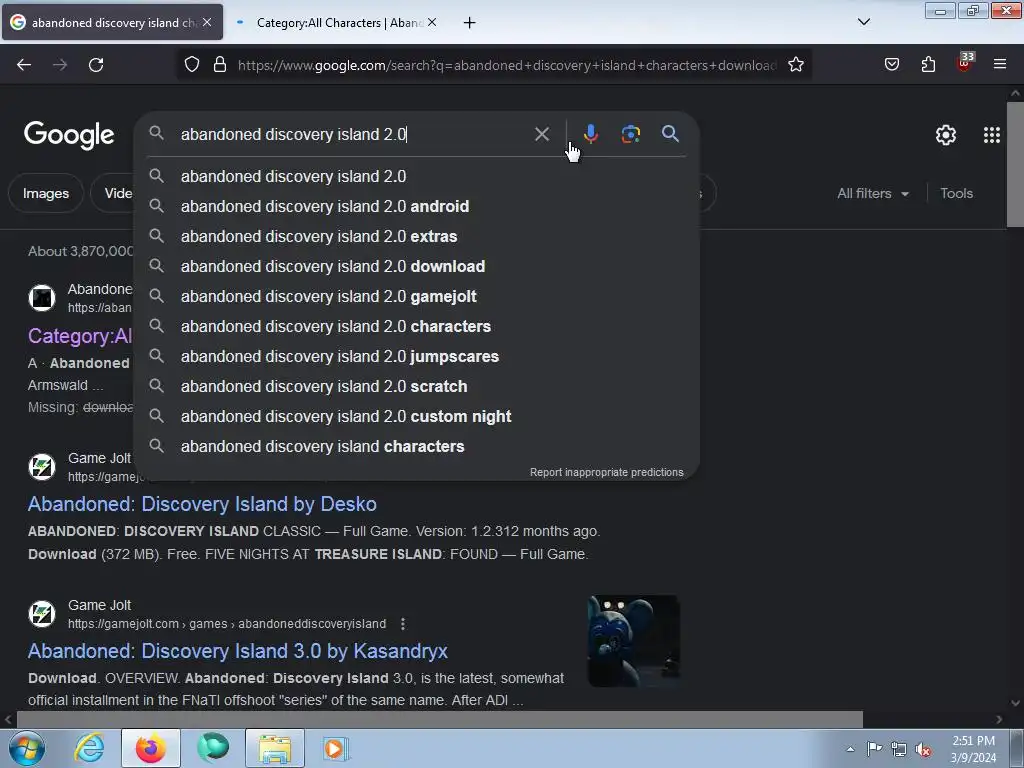
Task: Click Report inappropriate predictions
Action: pyautogui.click(x=606, y=472)
